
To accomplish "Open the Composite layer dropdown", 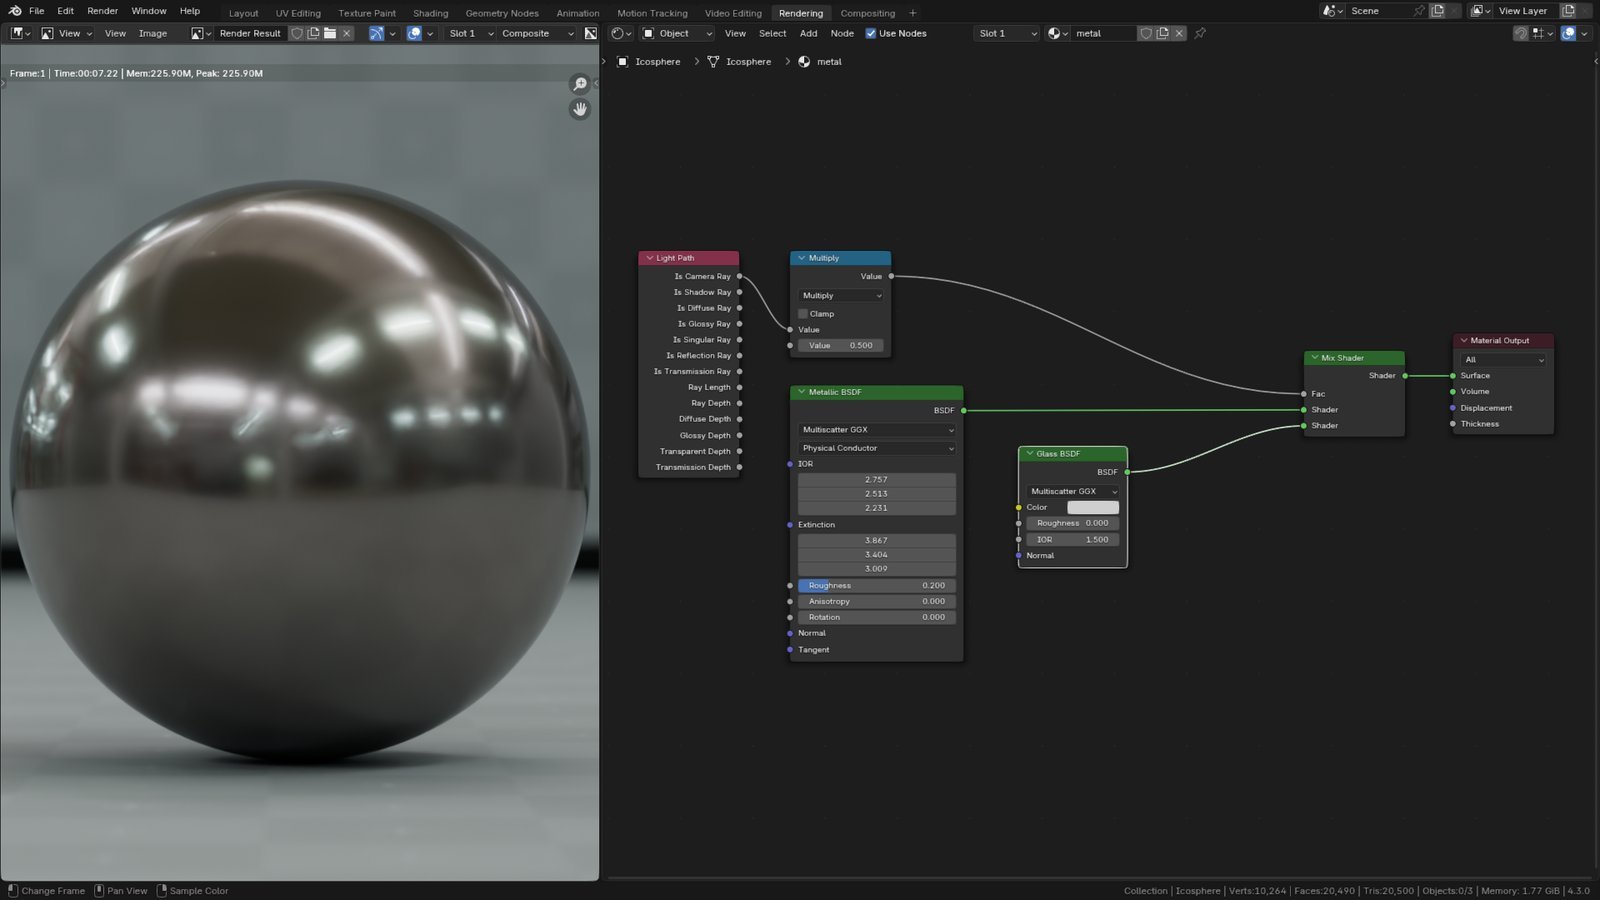I will pyautogui.click(x=537, y=33).
